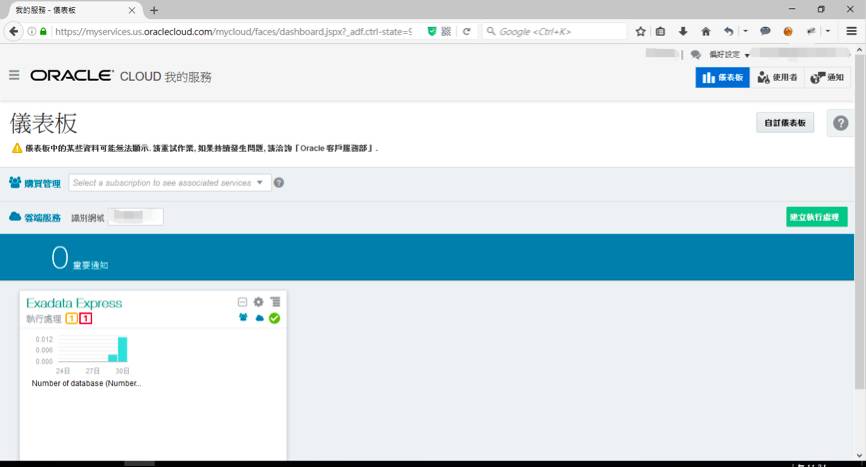
Task: Click the green 建立執行處理 create instance button
Action: (x=816, y=217)
